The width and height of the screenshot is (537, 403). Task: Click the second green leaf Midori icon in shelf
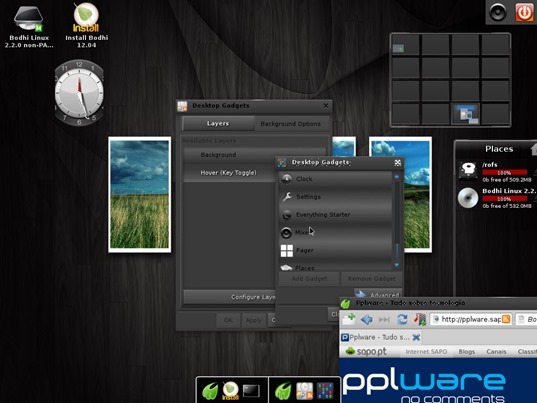click(x=283, y=391)
